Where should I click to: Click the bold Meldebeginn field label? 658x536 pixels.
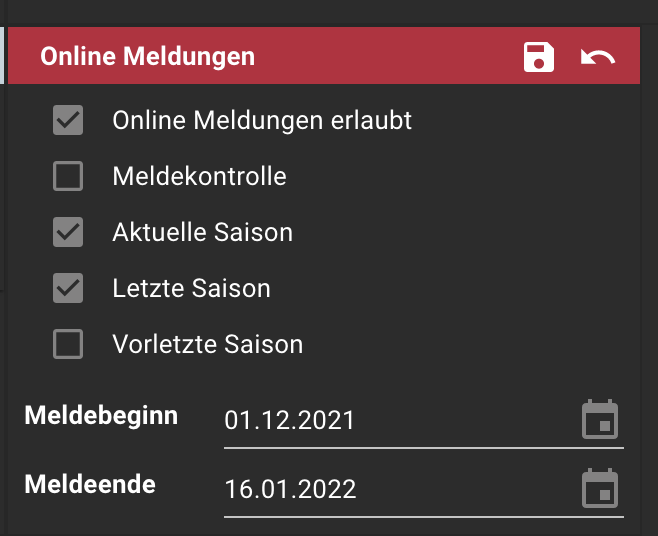(101, 416)
